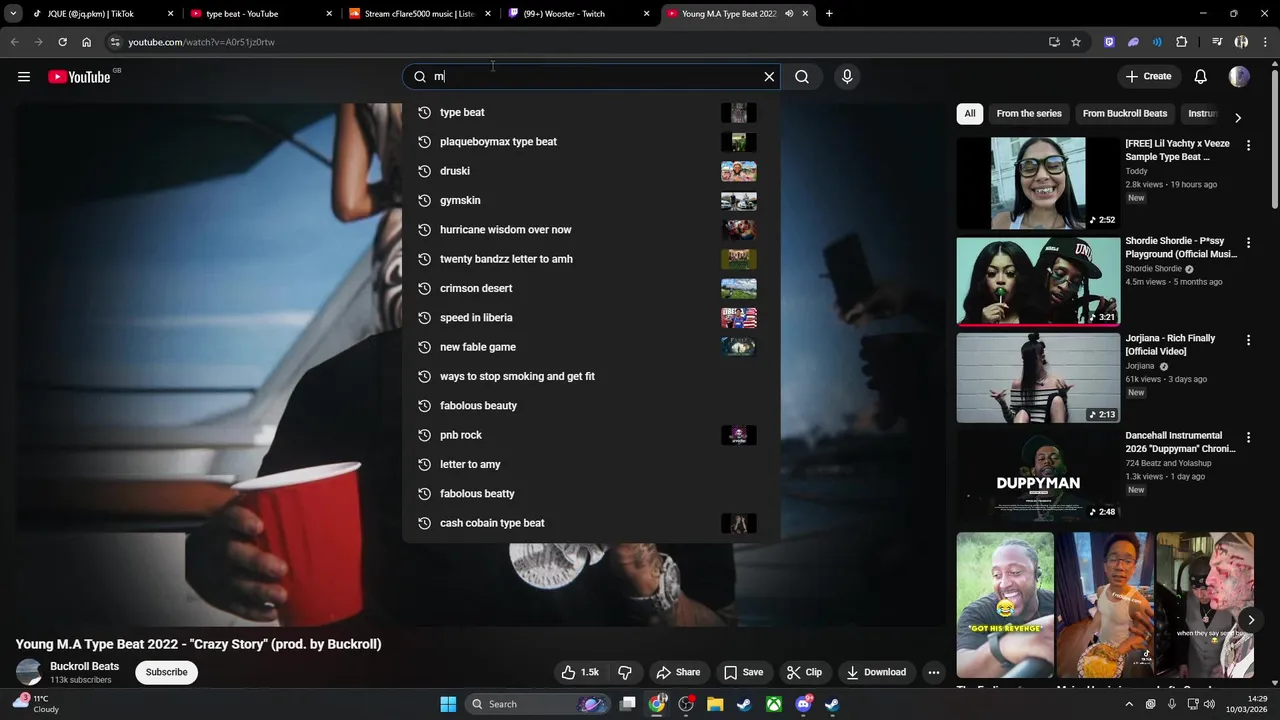
Task: Select the 'From Buckroll Beats' chip
Action: coord(1125,113)
